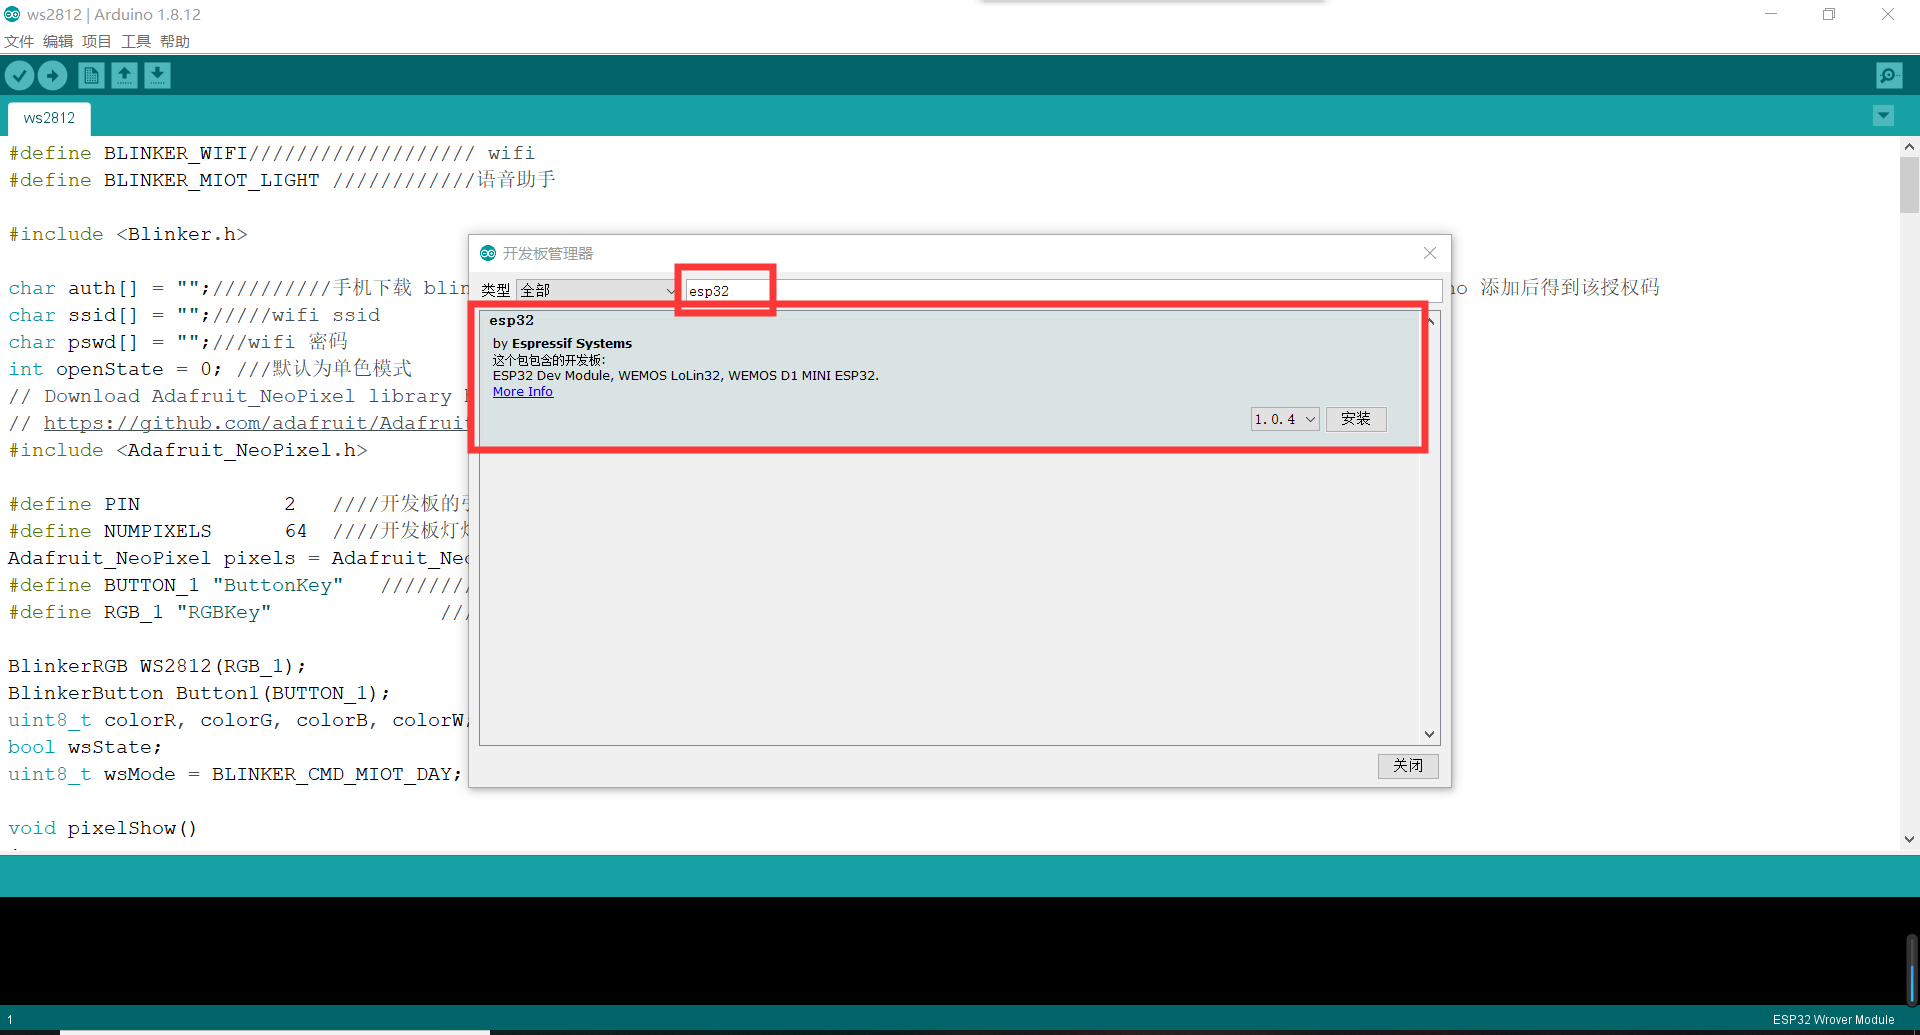
Task: Click the github.com/adafruit link in code
Action: 256,423
